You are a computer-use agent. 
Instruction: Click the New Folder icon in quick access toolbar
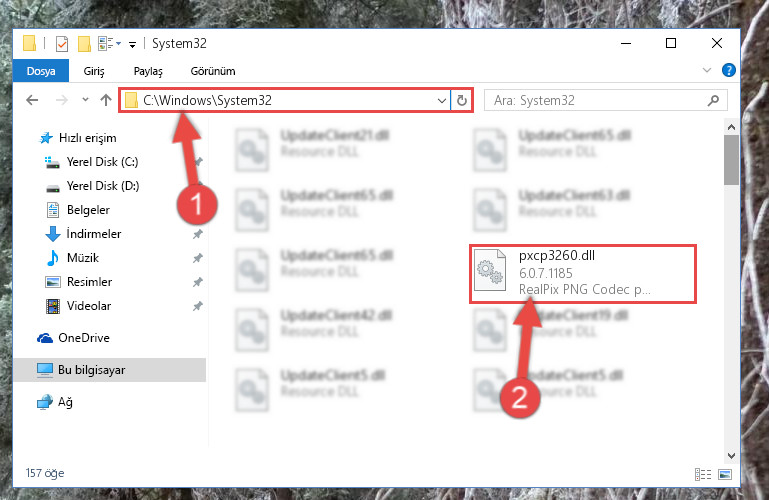pos(84,44)
